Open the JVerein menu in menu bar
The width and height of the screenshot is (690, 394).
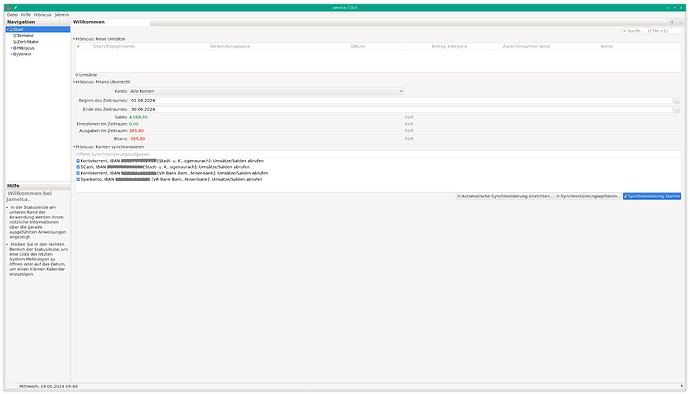pyautogui.click(x=62, y=15)
